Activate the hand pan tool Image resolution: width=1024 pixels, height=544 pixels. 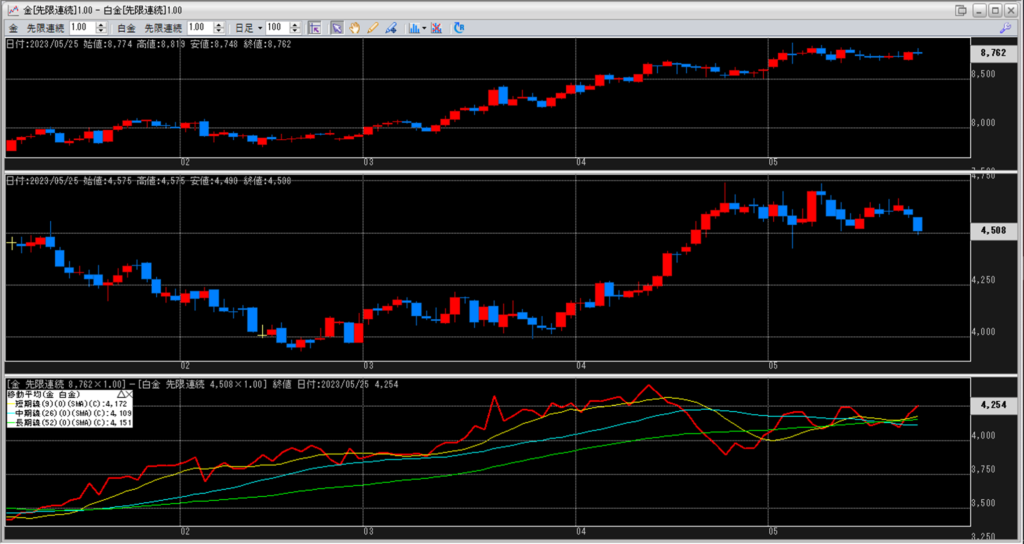[355, 28]
